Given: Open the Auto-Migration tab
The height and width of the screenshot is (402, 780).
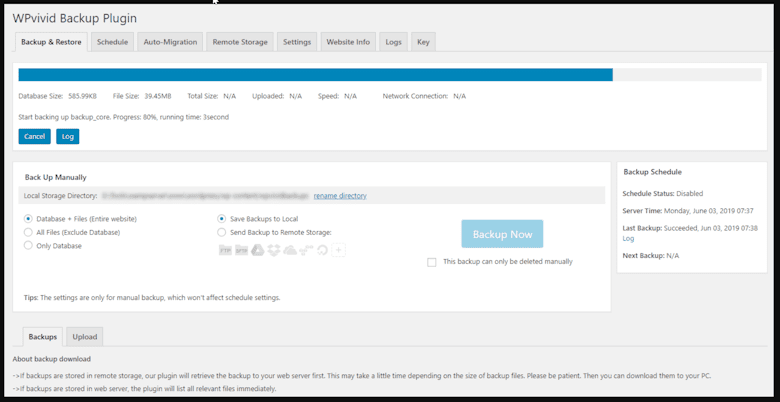Looking at the screenshot, I should tap(170, 42).
